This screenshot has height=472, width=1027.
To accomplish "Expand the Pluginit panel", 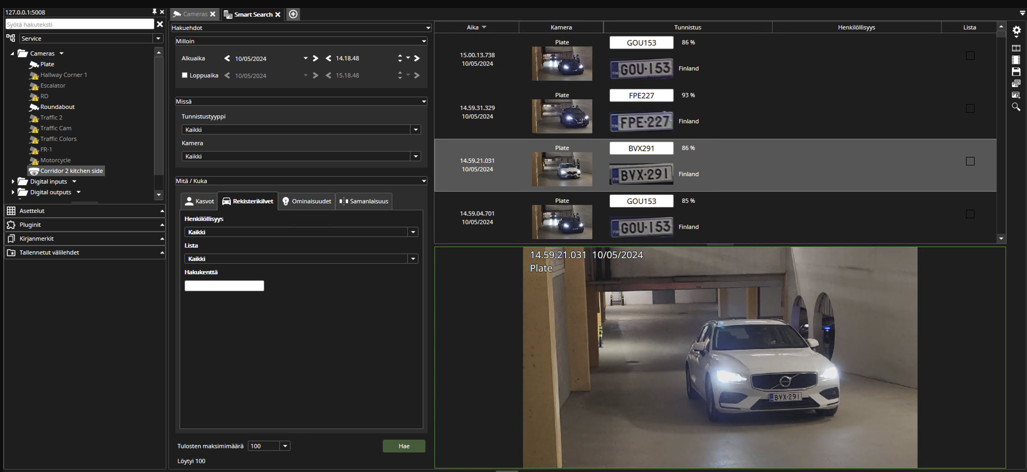I will tap(84, 225).
